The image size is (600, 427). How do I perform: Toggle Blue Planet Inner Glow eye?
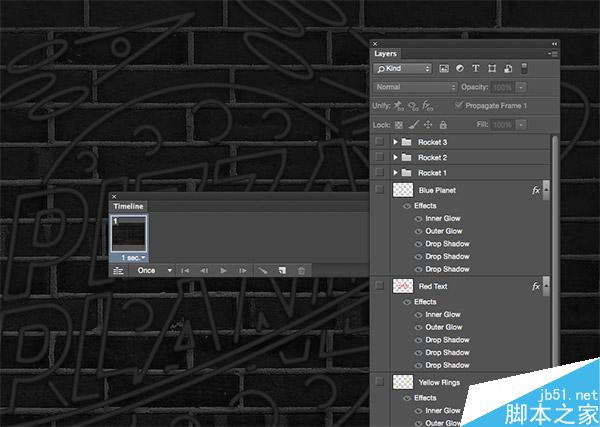(x=419, y=218)
